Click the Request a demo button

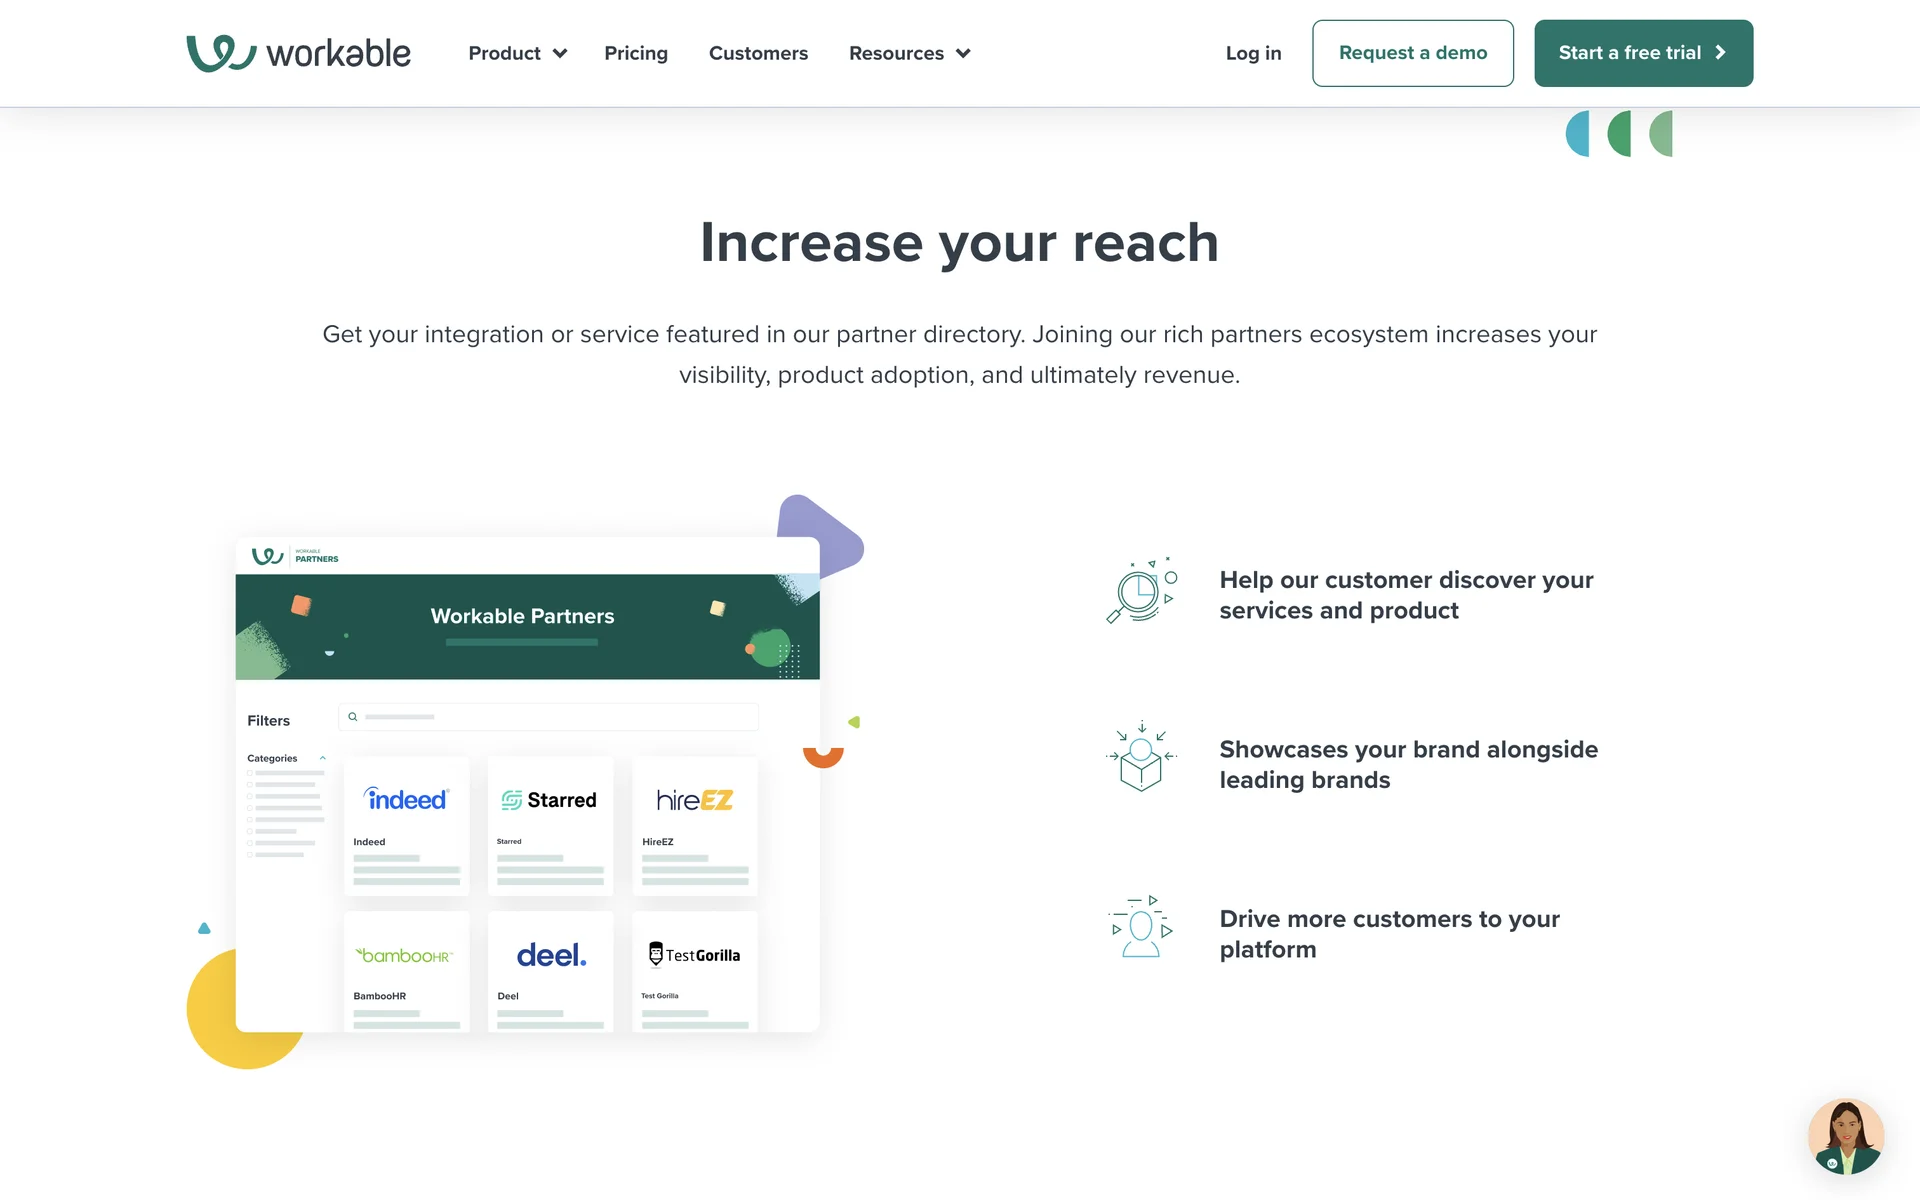pos(1412,53)
